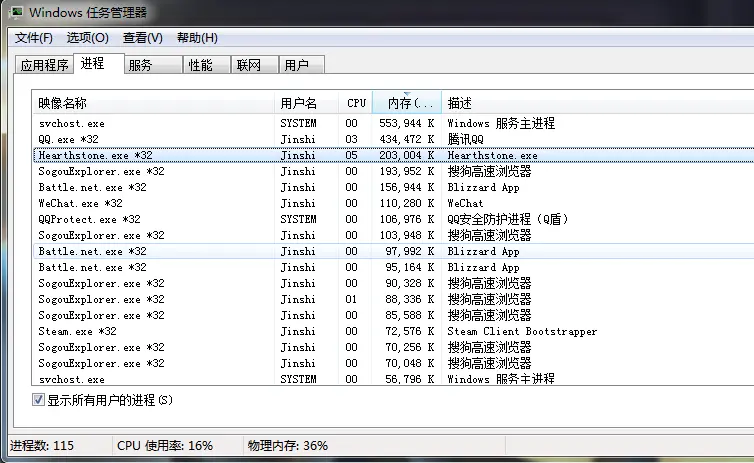754x463 pixels.
Task: Select the WeChat.exe *32 process
Action: [393, 203]
